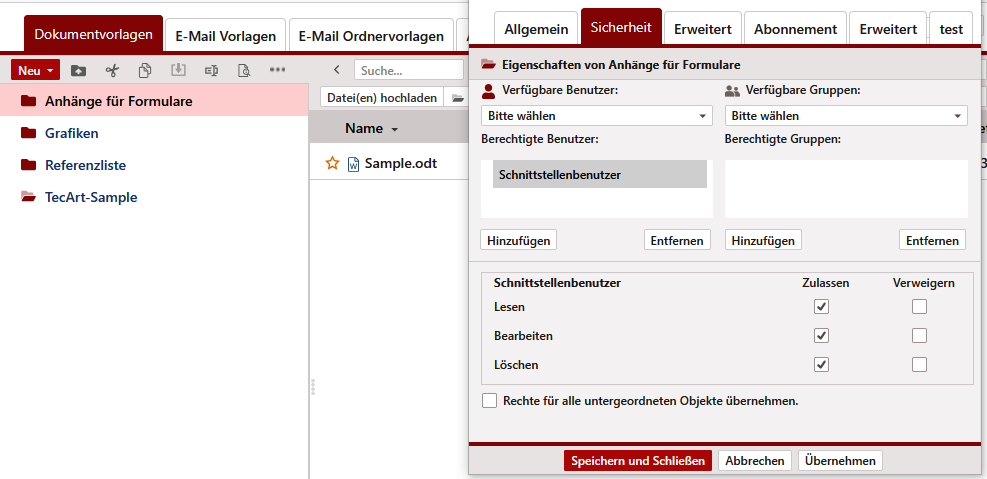Open the Verfügbare Gruppen dropdown
Image resolution: width=987 pixels, height=479 pixels.
(845, 116)
